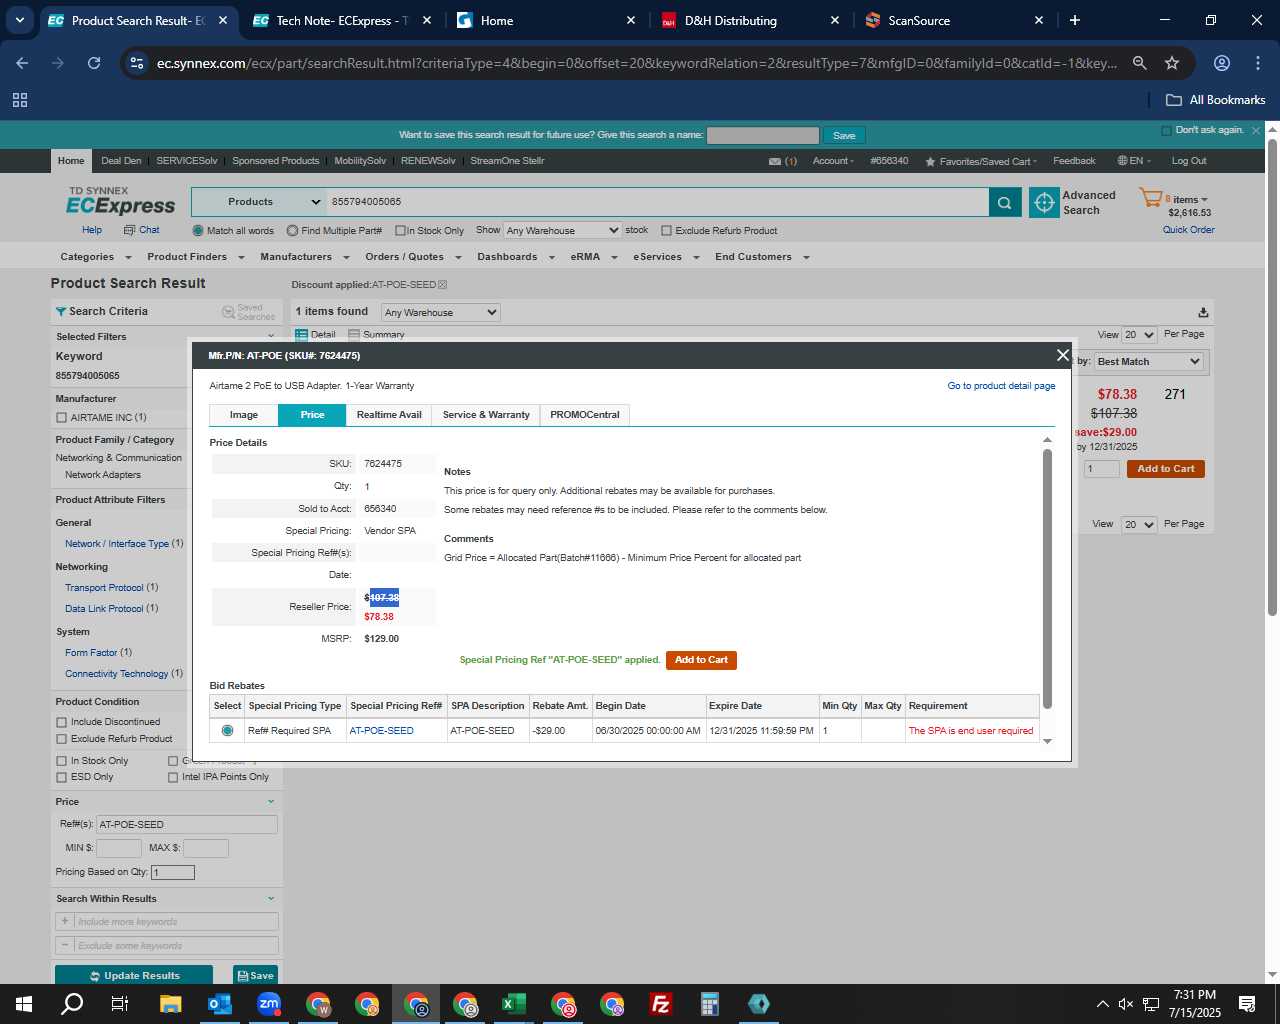Collapse the Price filter section
Screen dimensions: 1280x1024
[271, 802]
